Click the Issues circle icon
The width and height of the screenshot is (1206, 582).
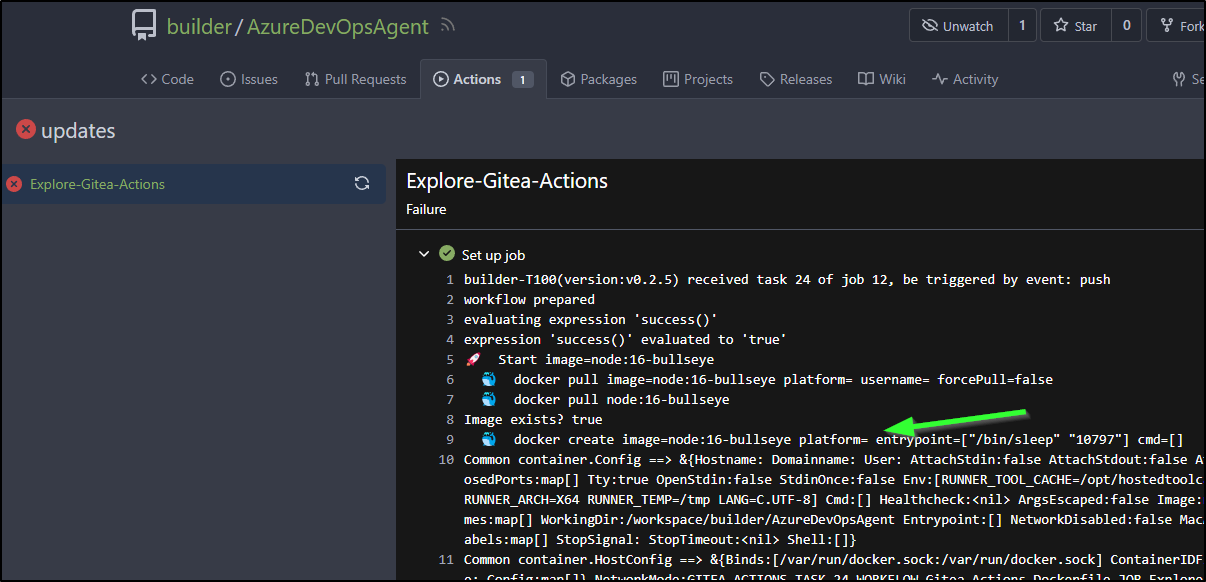pyautogui.click(x=228, y=79)
